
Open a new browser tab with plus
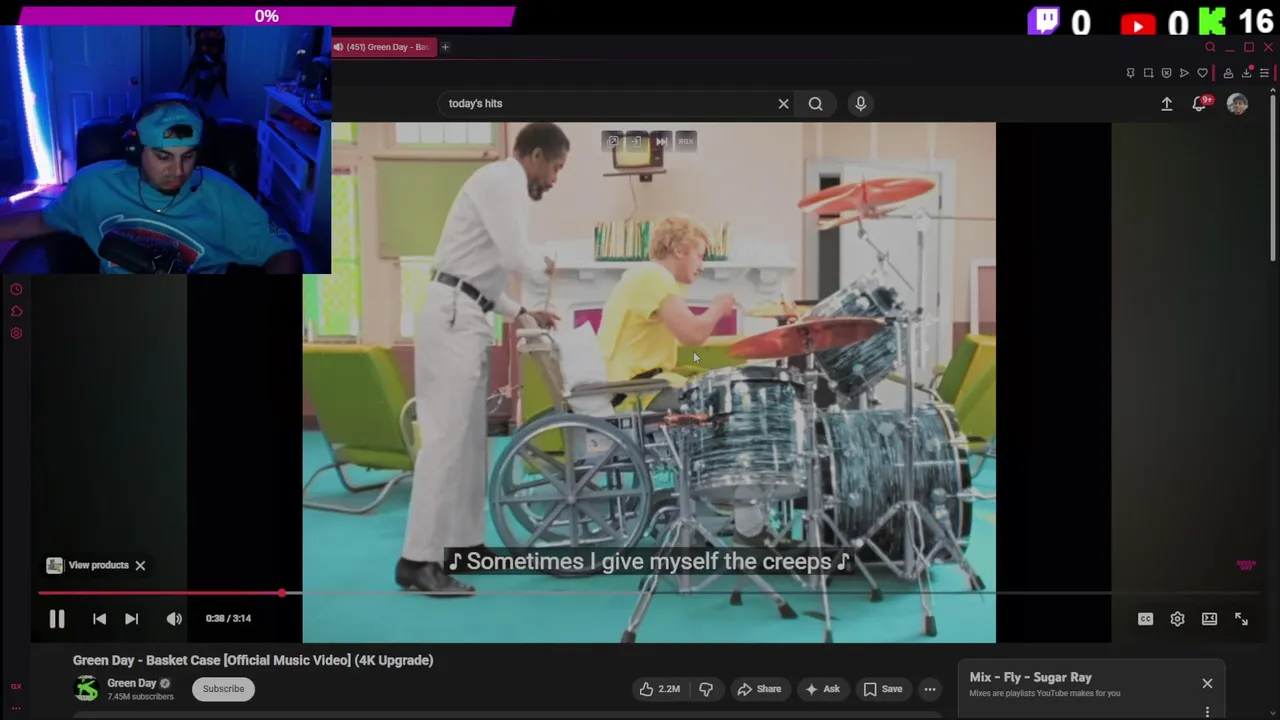tap(445, 47)
